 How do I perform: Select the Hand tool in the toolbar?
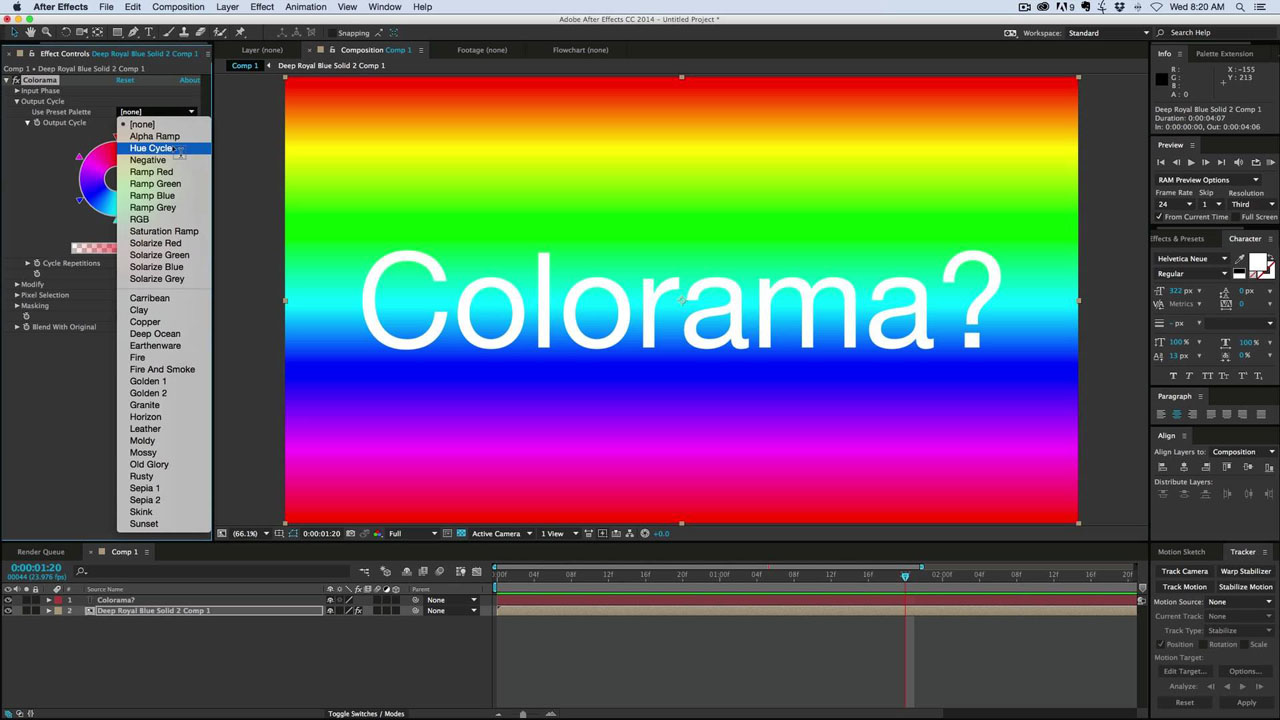(30, 32)
